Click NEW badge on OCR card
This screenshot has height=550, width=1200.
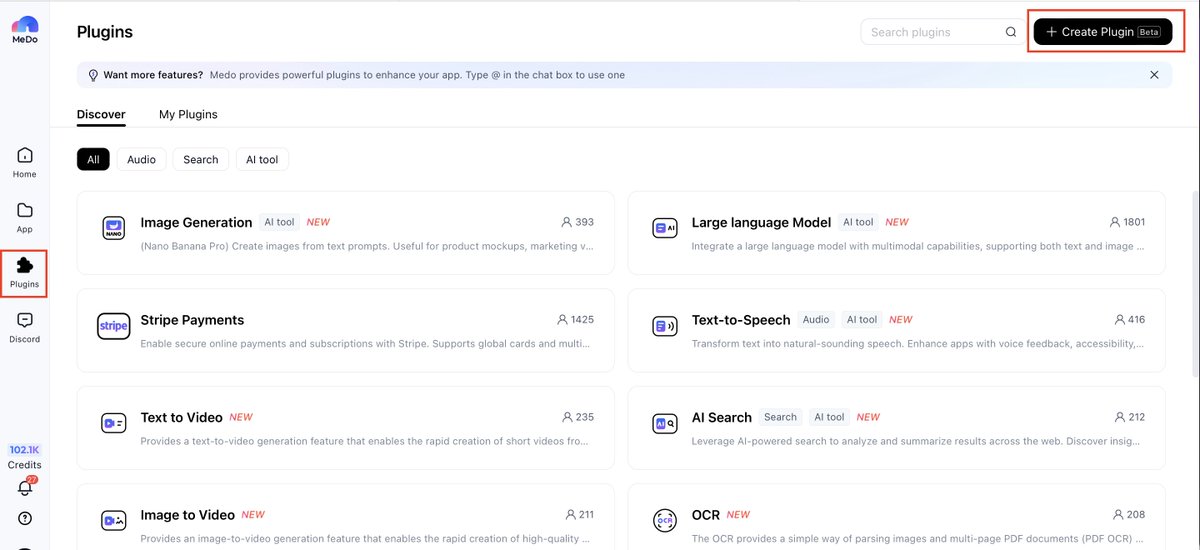738,515
